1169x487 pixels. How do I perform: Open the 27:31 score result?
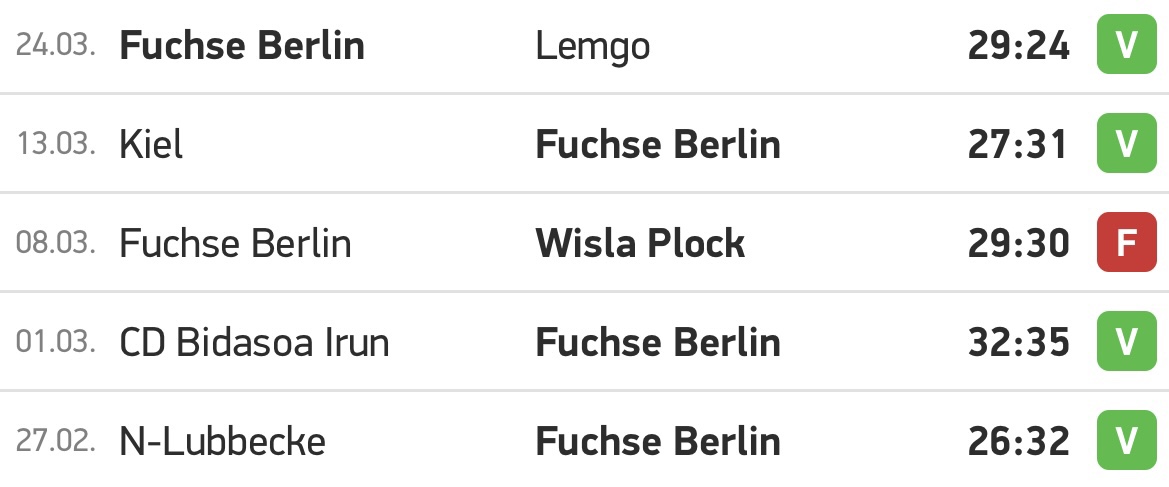point(1017,145)
